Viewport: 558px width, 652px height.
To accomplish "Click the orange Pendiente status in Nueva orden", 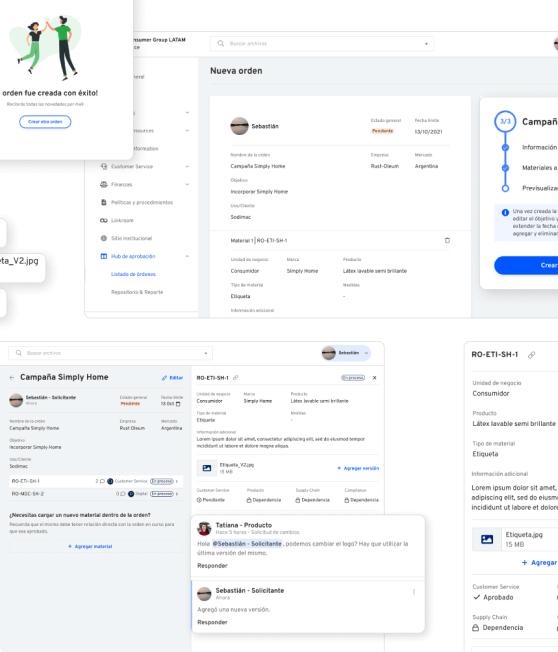I will [383, 131].
